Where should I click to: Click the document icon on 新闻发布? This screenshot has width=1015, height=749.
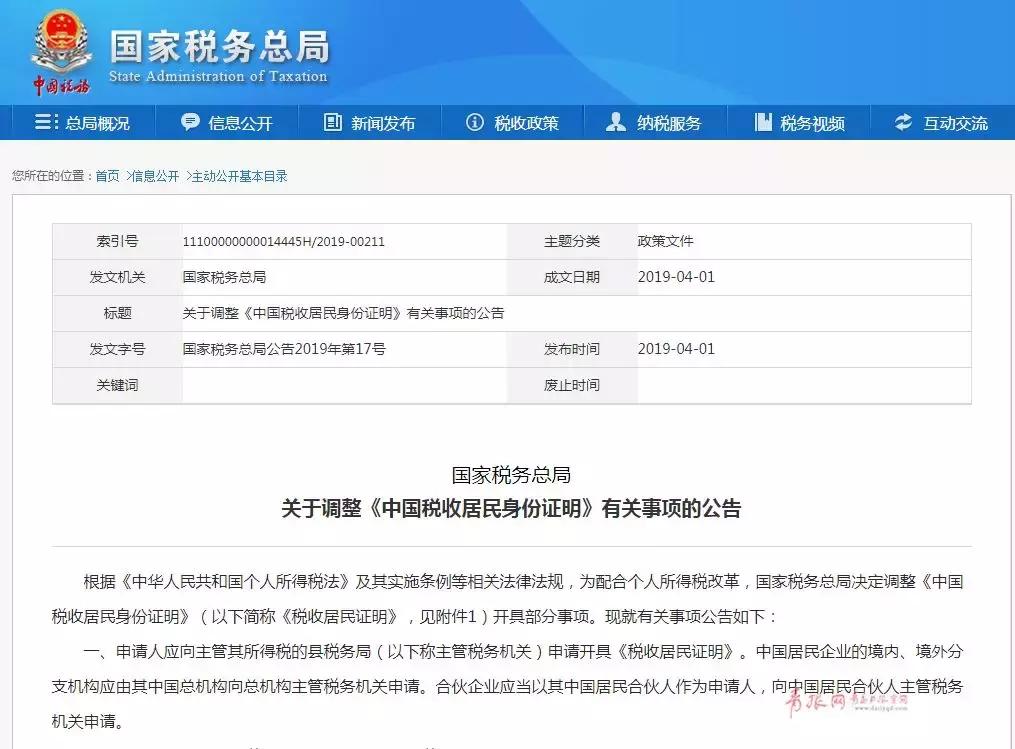click(x=330, y=121)
